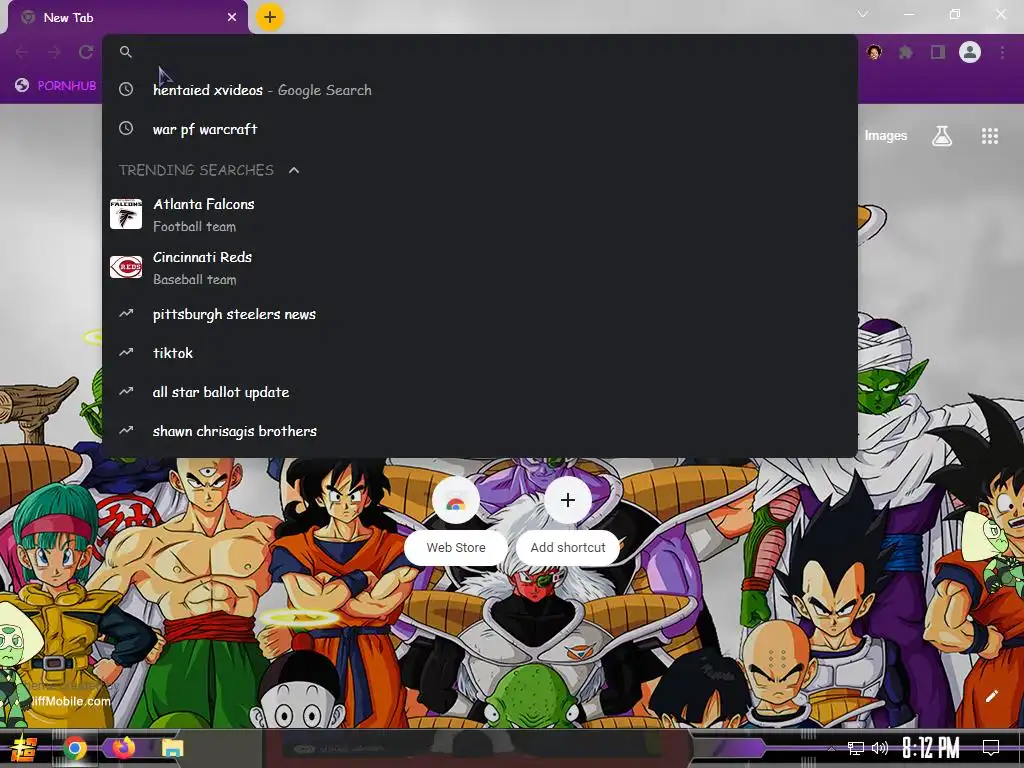Select all star ballot update suggestion
The width and height of the screenshot is (1024, 768).
click(480, 392)
